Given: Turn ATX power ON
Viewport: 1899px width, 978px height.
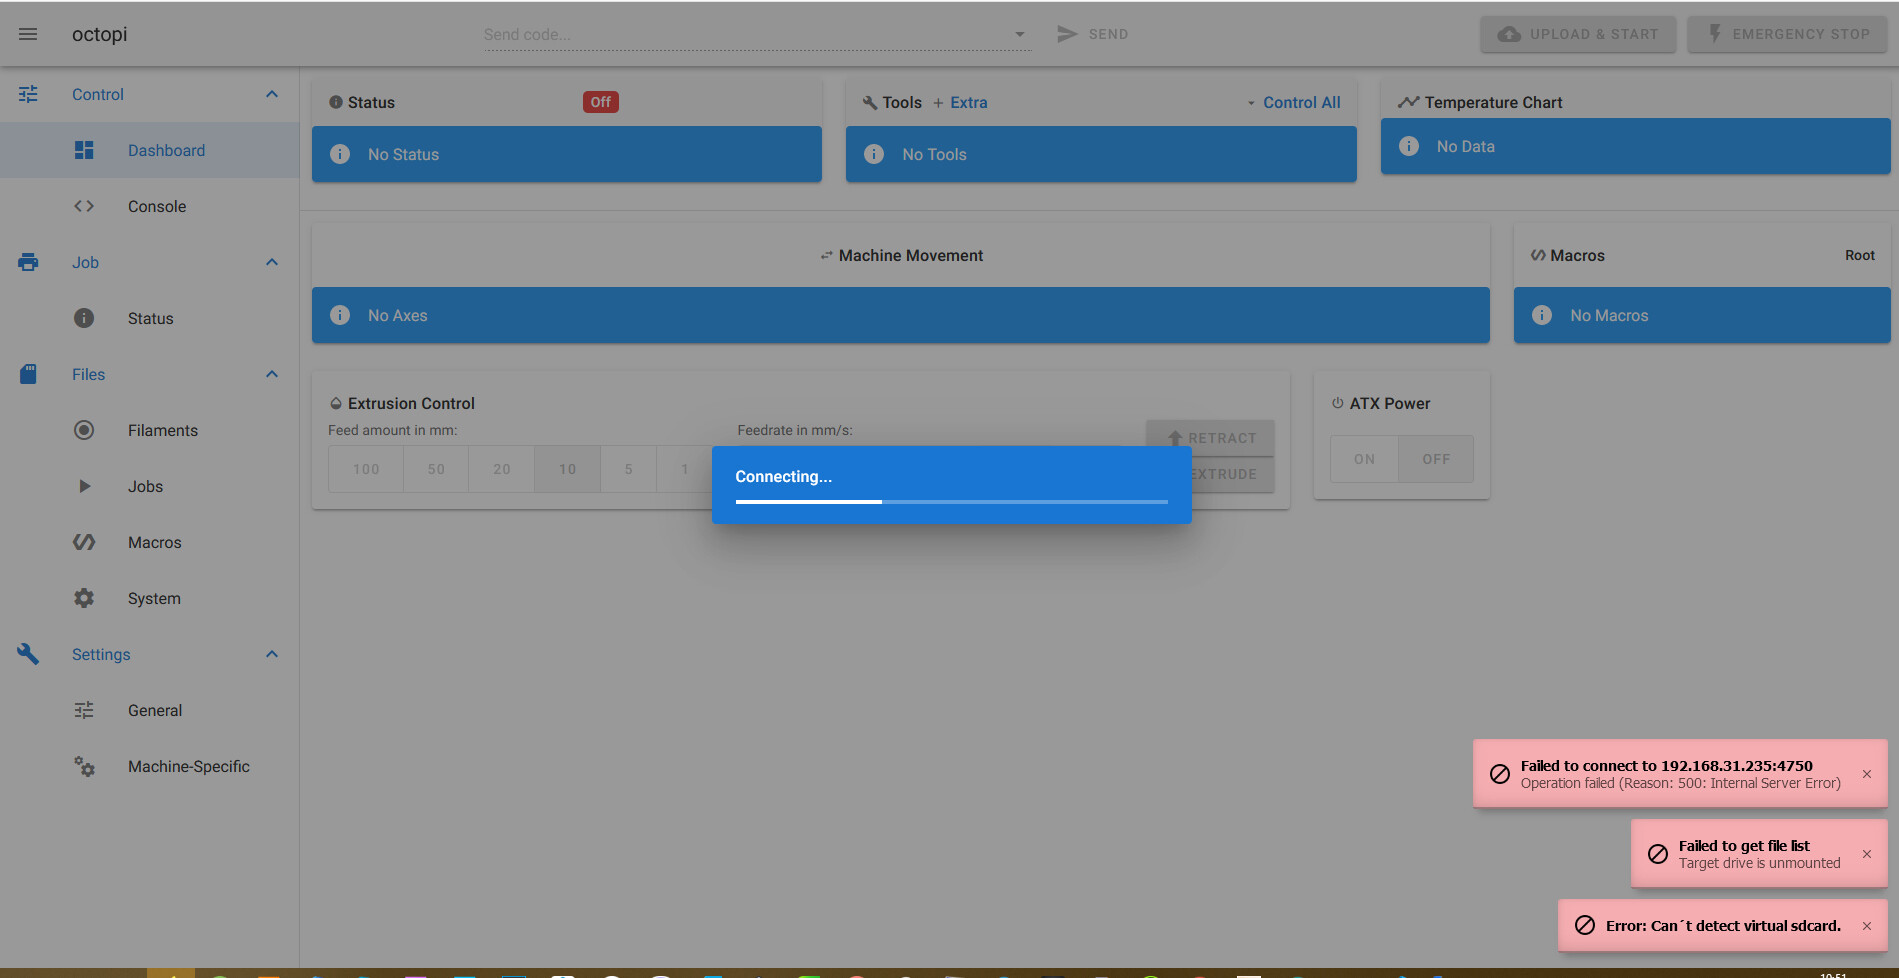Looking at the screenshot, I should pyautogui.click(x=1364, y=459).
